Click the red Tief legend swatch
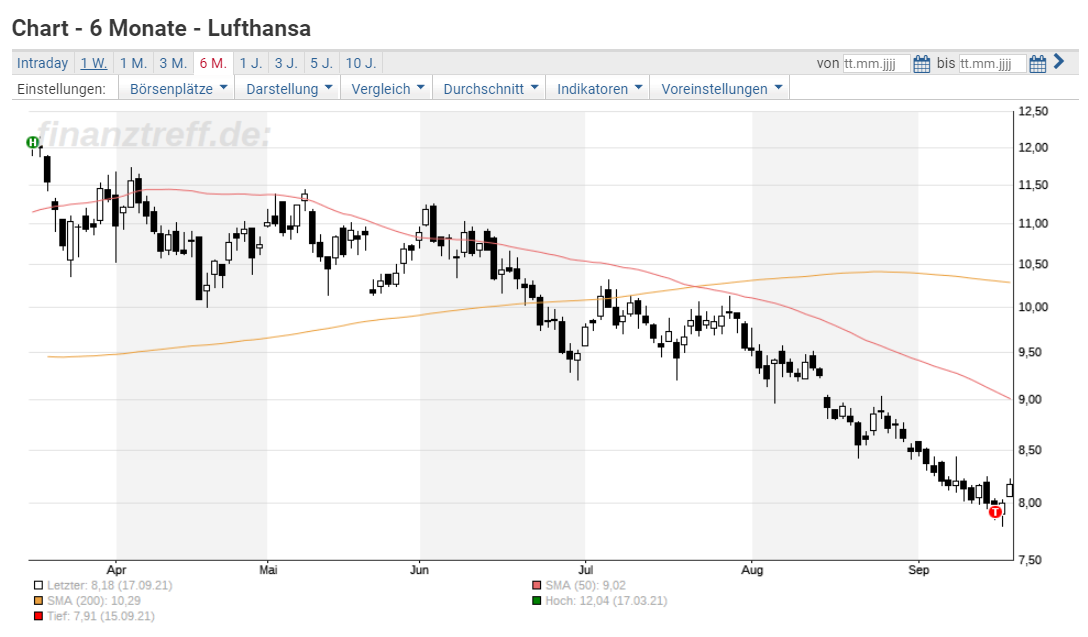This screenshot has height=637, width=1088. click(38, 616)
